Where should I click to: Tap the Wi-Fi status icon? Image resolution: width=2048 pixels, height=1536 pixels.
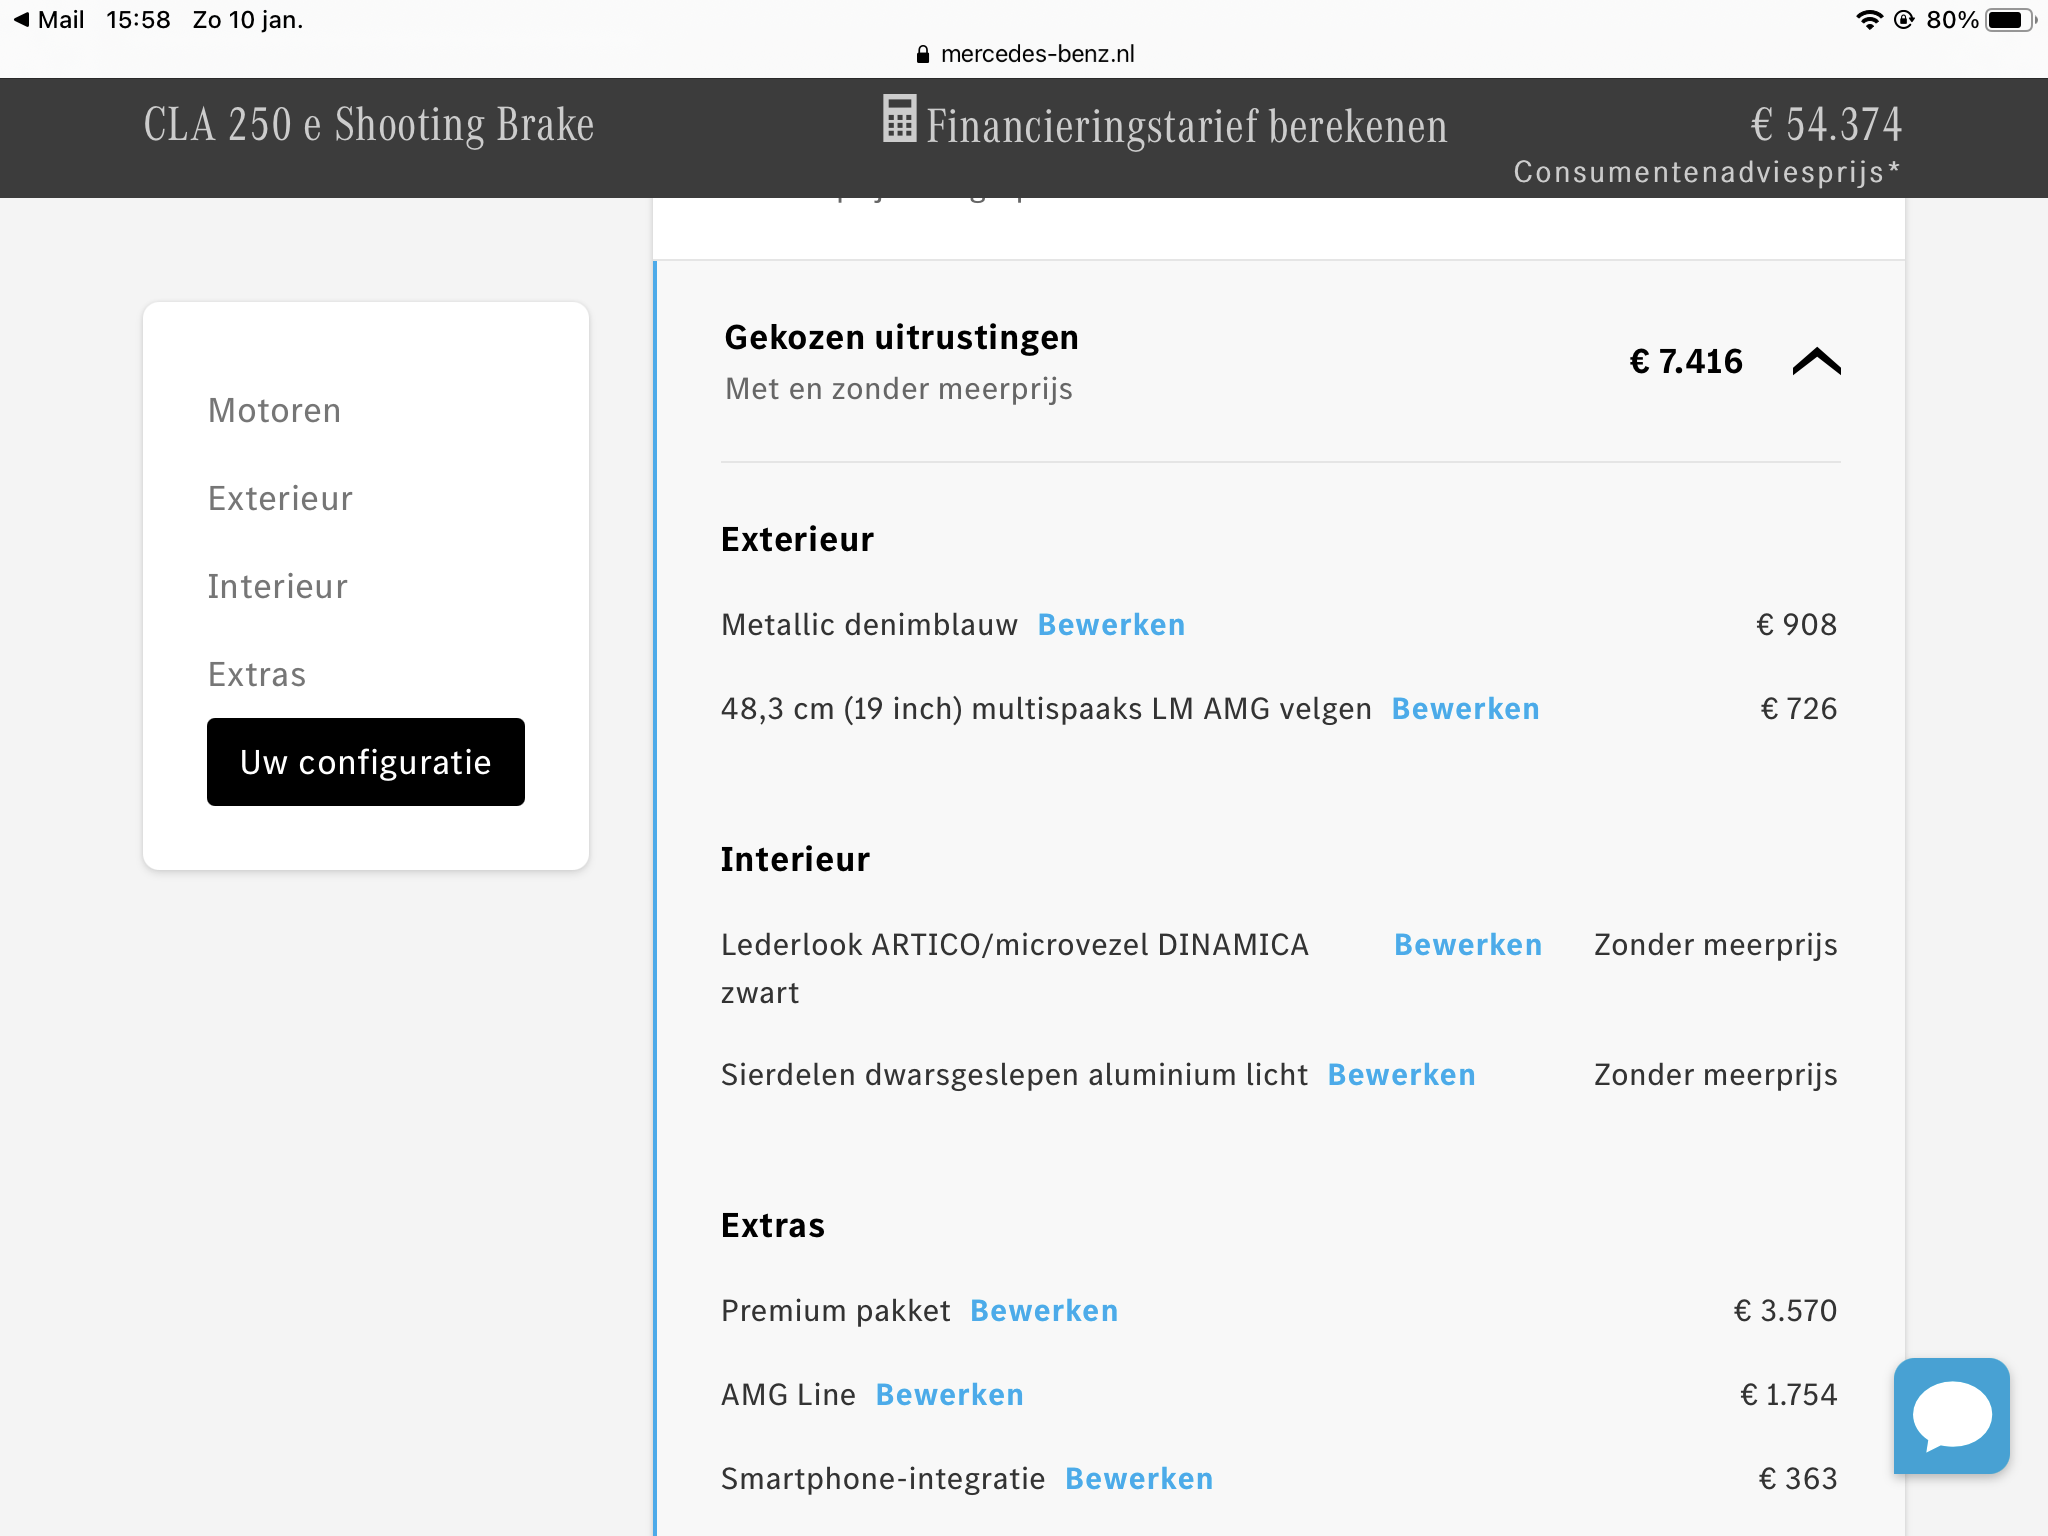point(1868,20)
